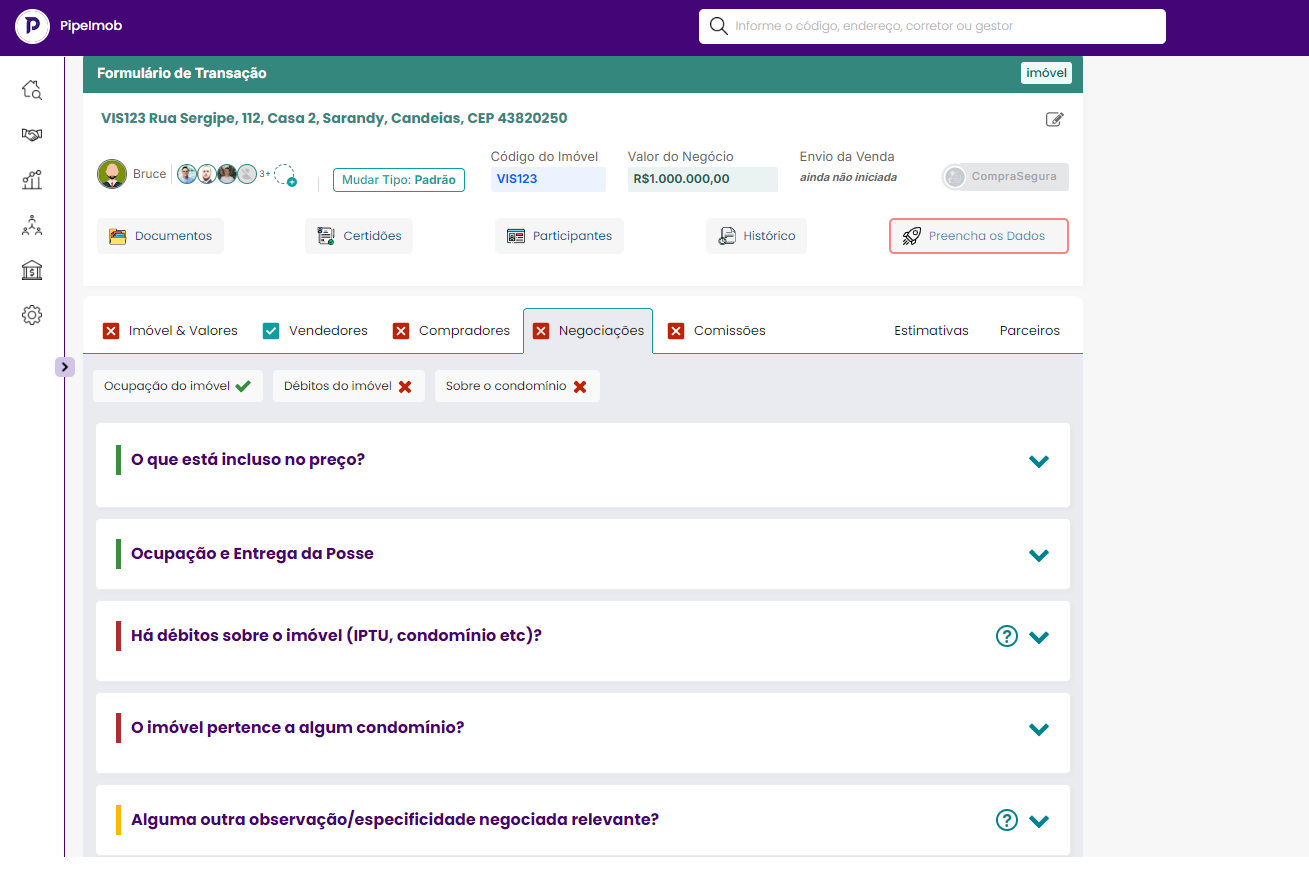Click the Vendedores checked box

271,331
